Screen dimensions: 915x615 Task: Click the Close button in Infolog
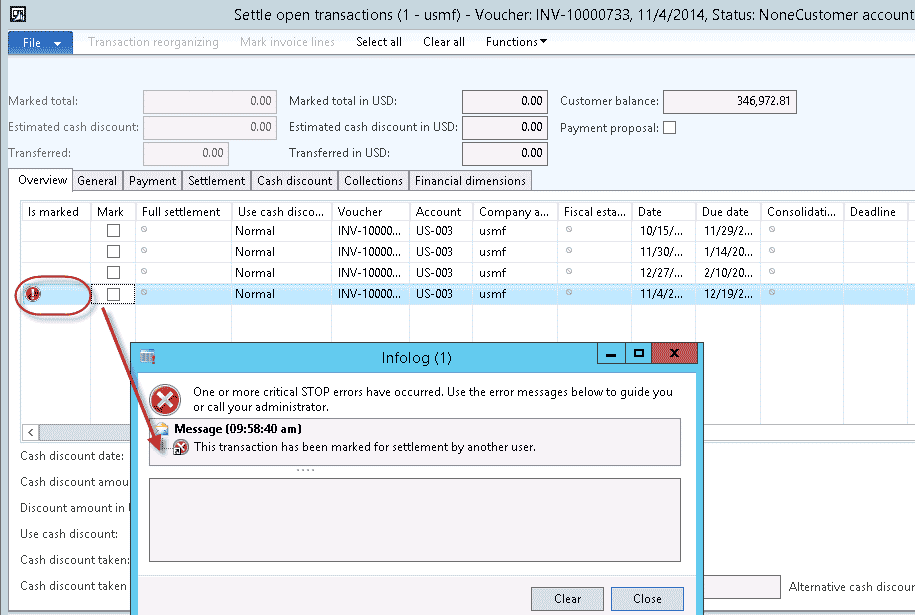[647, 599]
